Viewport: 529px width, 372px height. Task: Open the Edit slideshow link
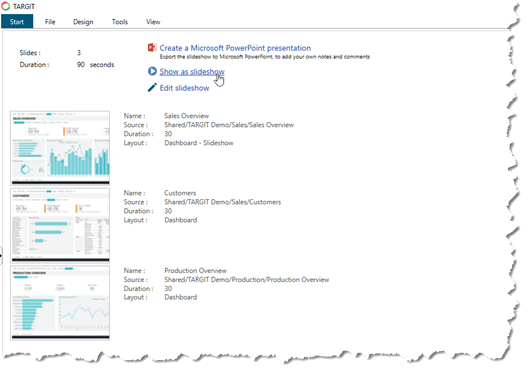[184, 88]
